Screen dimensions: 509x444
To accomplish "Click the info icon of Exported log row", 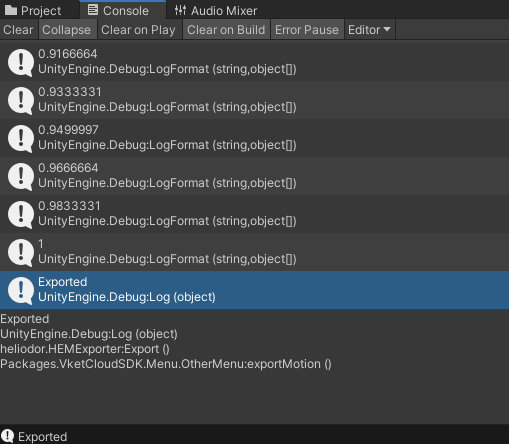I will coord(21,291).
